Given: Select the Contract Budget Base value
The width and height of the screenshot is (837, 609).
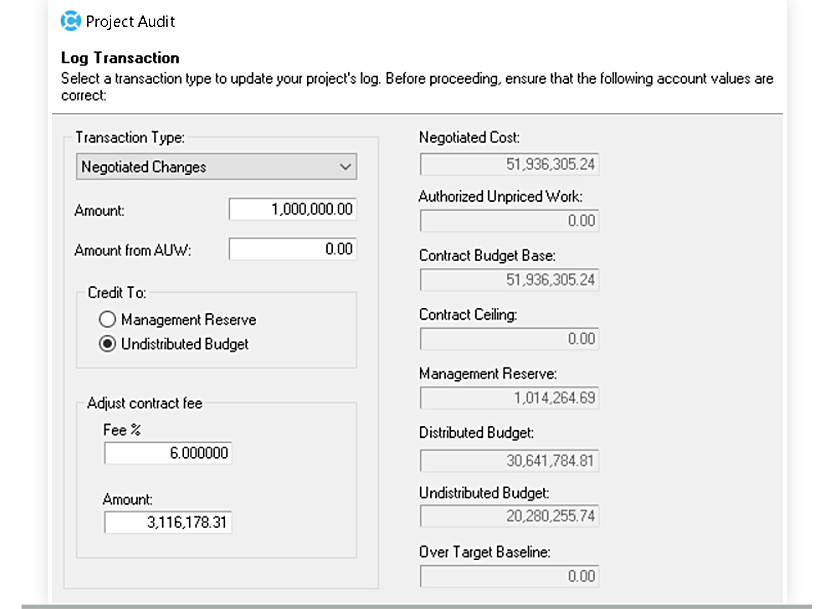Looking at the screenshot, I should click(x=509, y=280).
